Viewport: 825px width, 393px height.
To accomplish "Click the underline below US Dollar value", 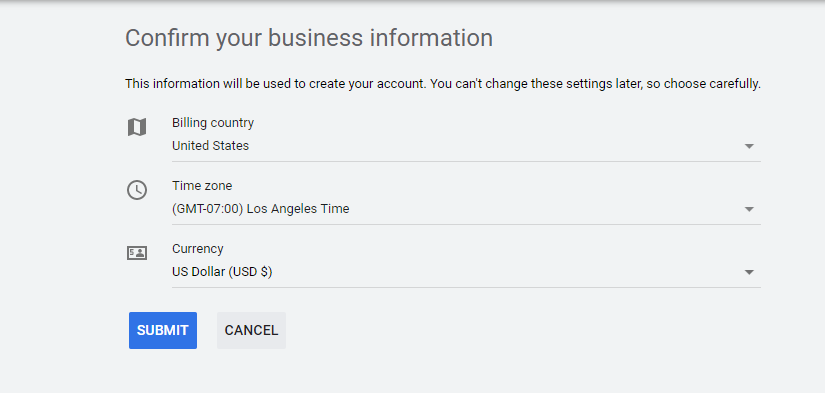I will click(466, 287).
